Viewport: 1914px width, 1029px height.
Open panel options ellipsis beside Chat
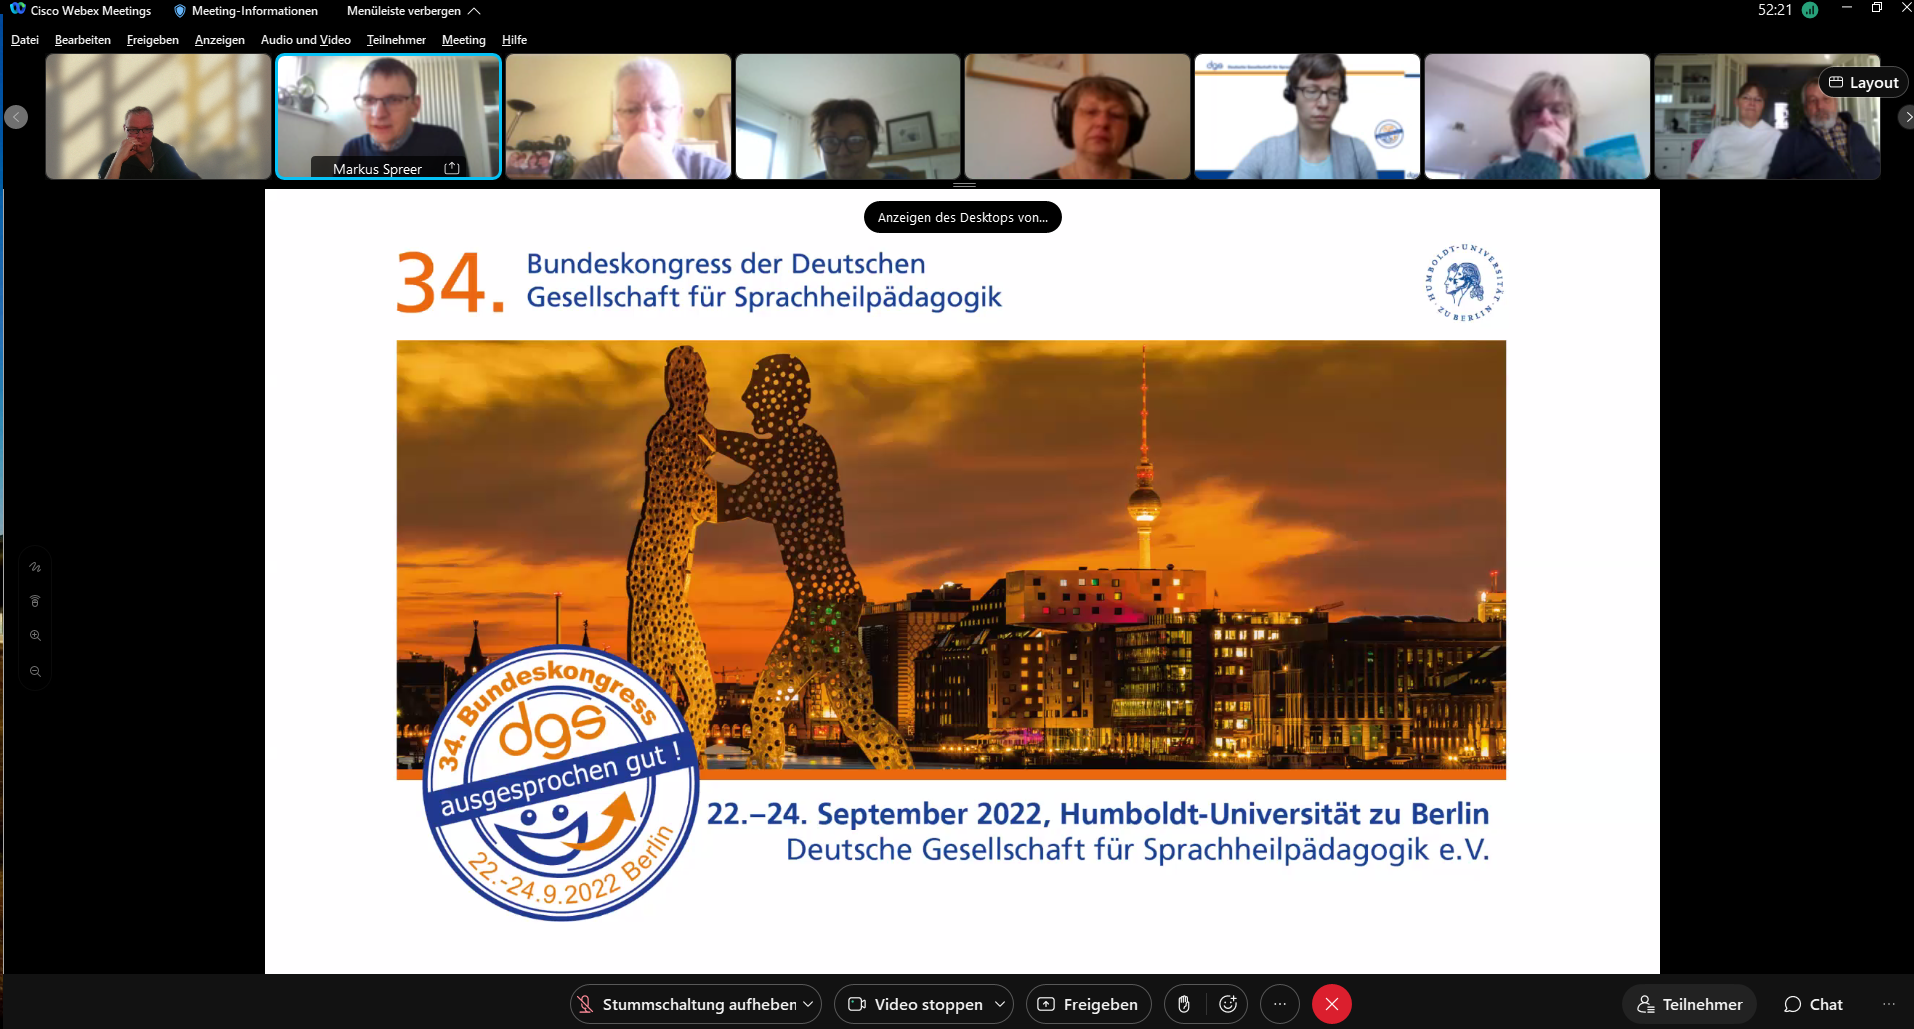[1889, 1004]
